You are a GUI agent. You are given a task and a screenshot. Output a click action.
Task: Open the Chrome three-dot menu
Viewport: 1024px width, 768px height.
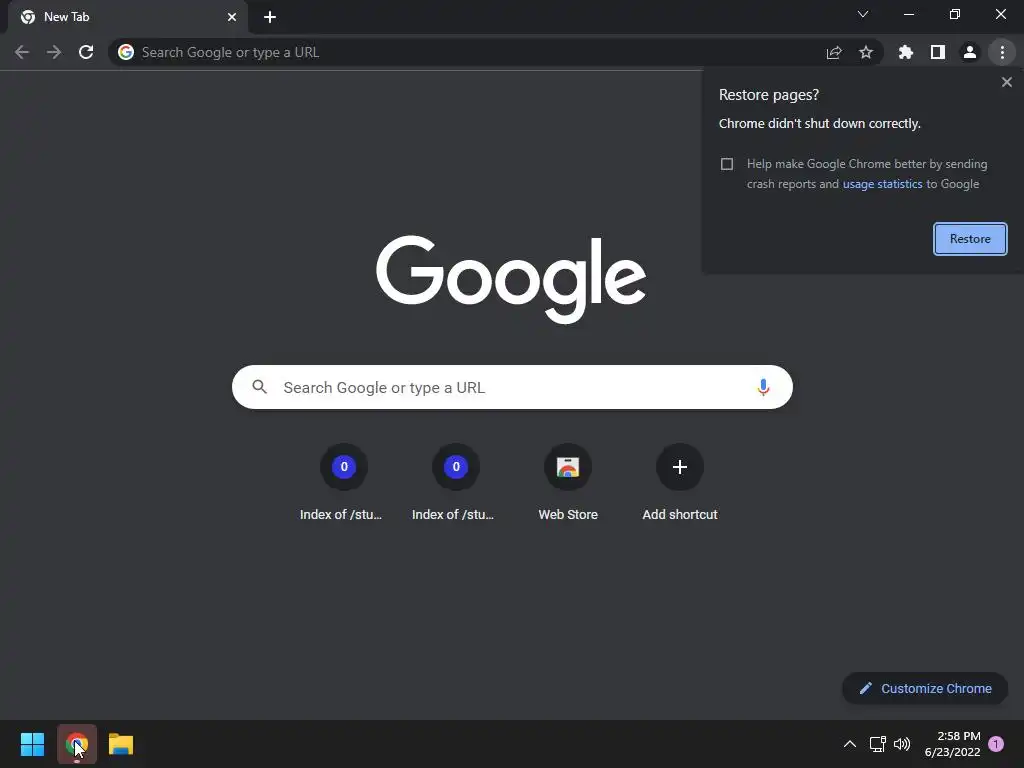click(1002, 52)
